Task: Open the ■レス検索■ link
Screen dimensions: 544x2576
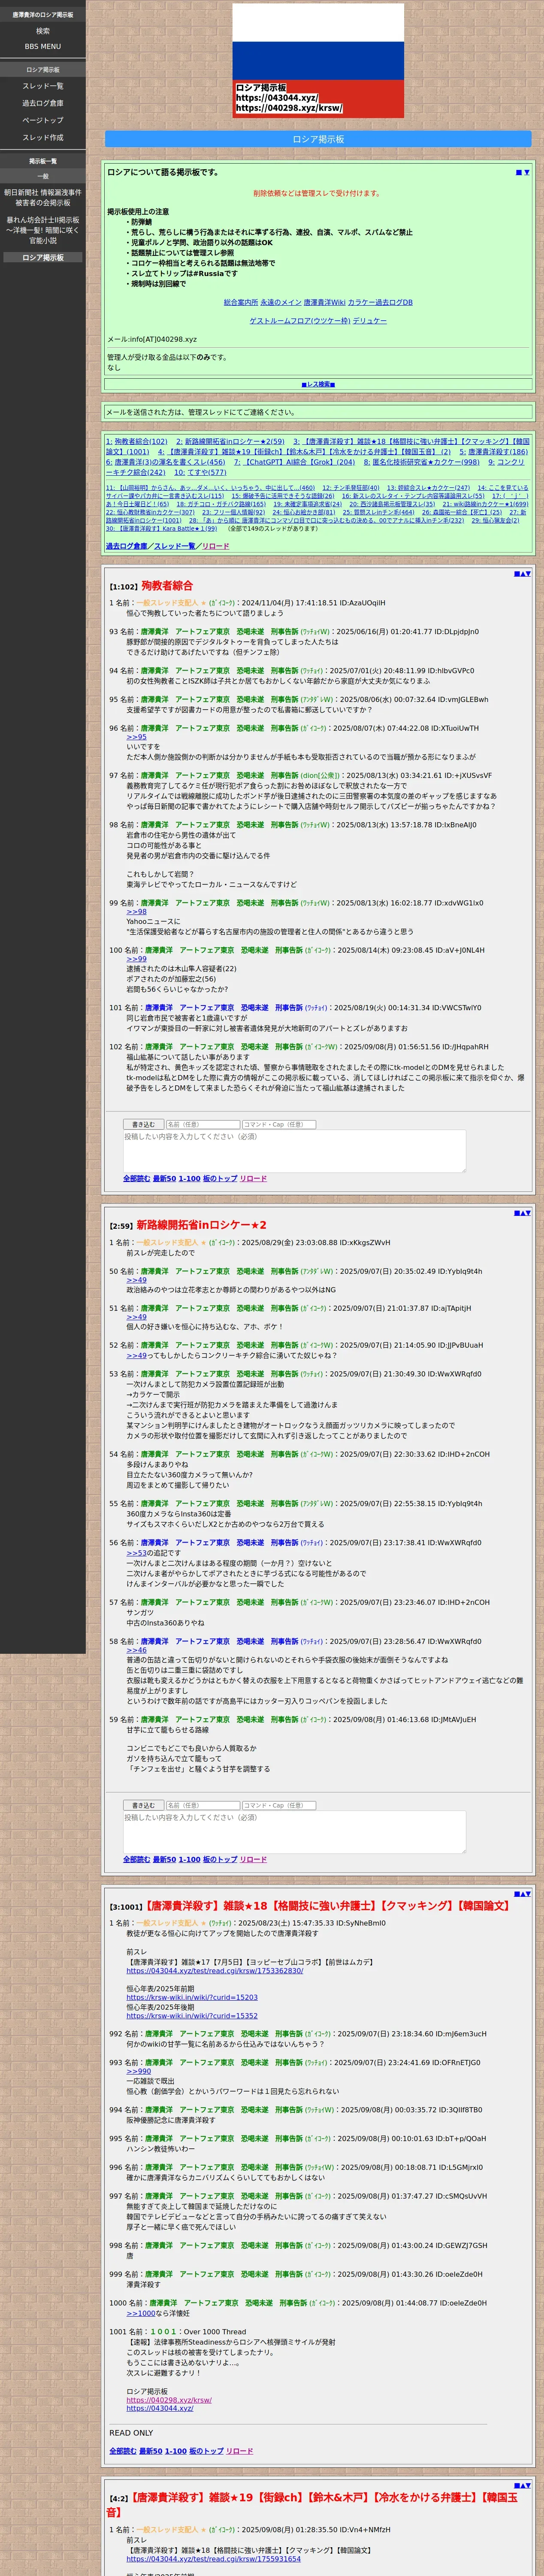Action: tap(318, 384)
